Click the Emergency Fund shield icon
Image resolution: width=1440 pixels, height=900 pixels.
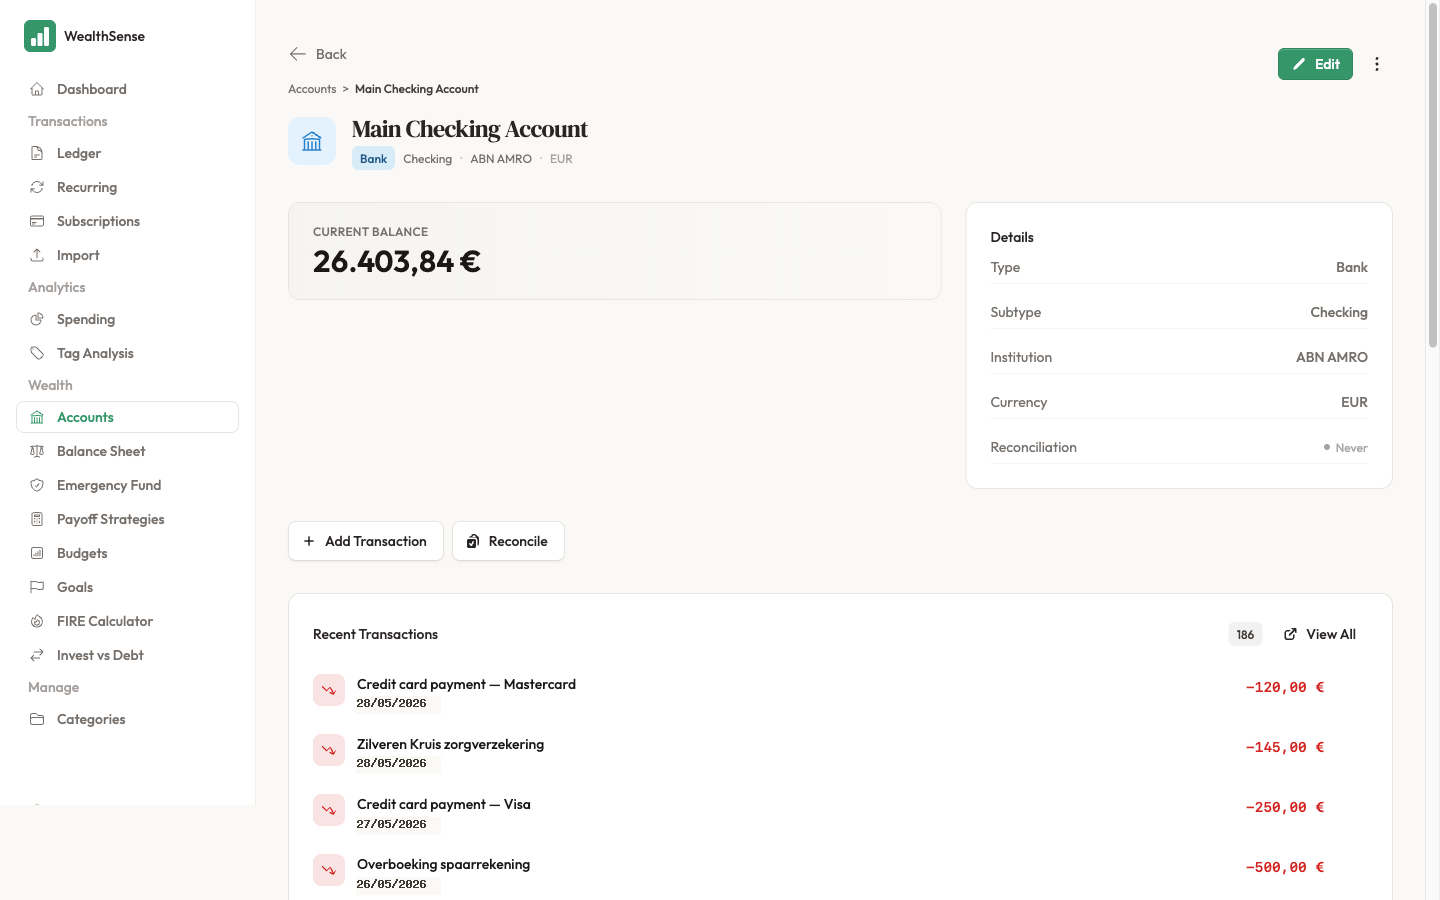coord(37,485)
